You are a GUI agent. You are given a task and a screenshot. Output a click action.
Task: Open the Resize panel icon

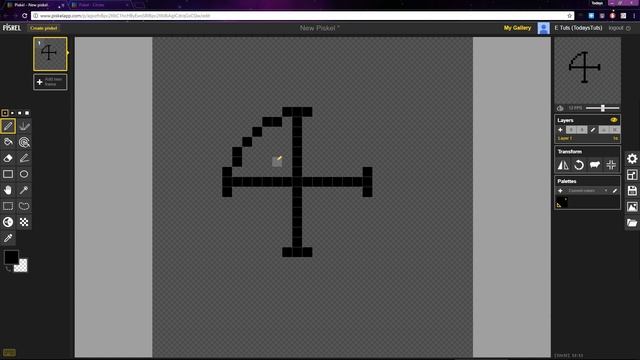click(632, 175)
